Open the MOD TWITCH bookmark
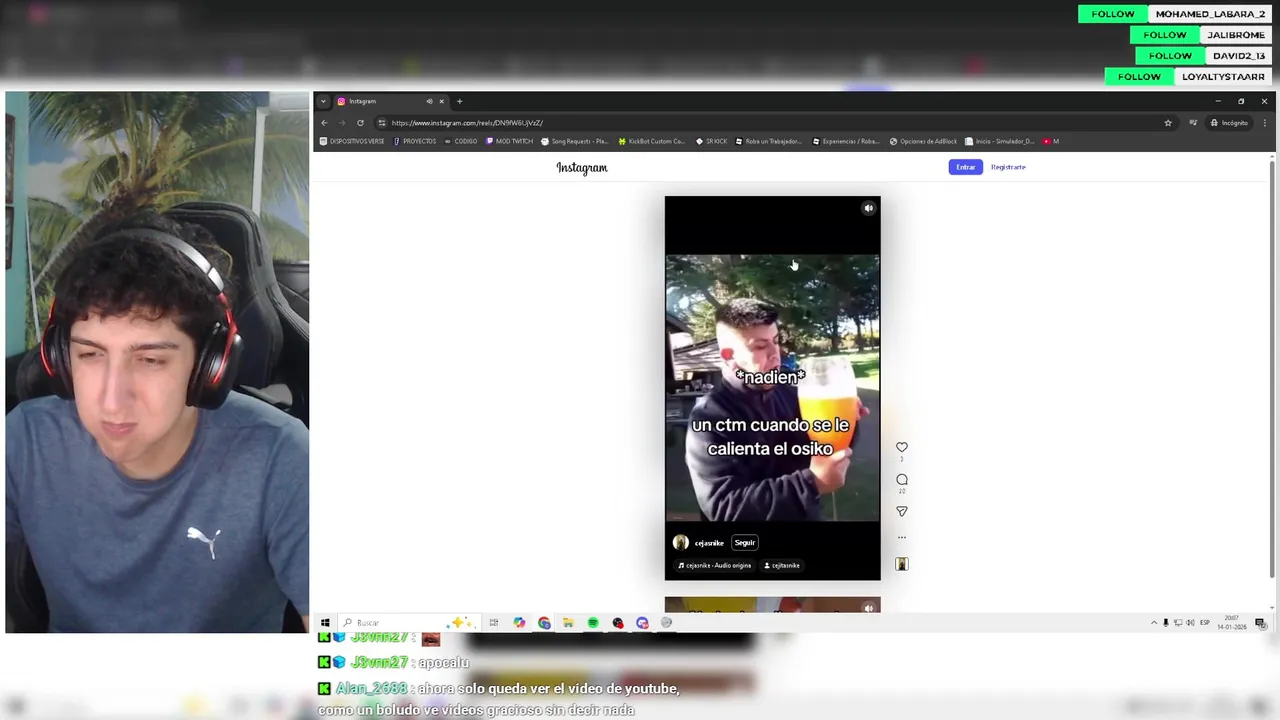 point(509,141)
